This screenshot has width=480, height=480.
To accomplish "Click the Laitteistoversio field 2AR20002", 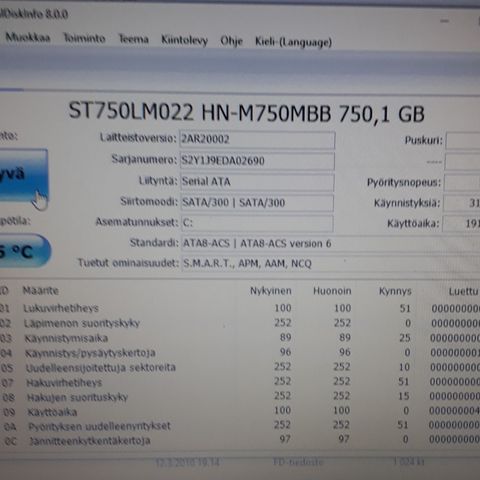I will click(x=257, y=140).
